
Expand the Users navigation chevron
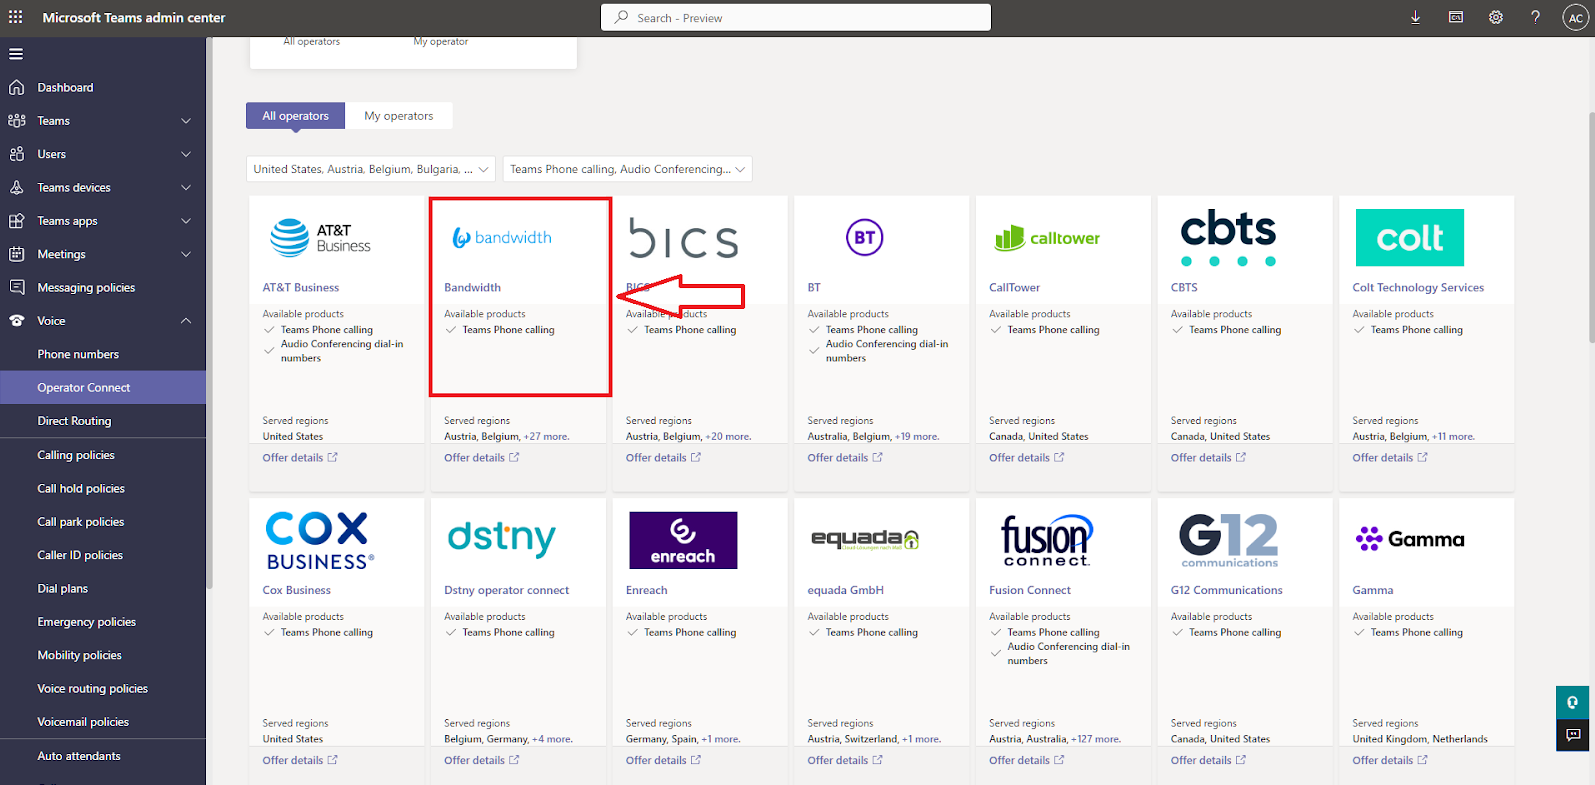pos(186,154)
